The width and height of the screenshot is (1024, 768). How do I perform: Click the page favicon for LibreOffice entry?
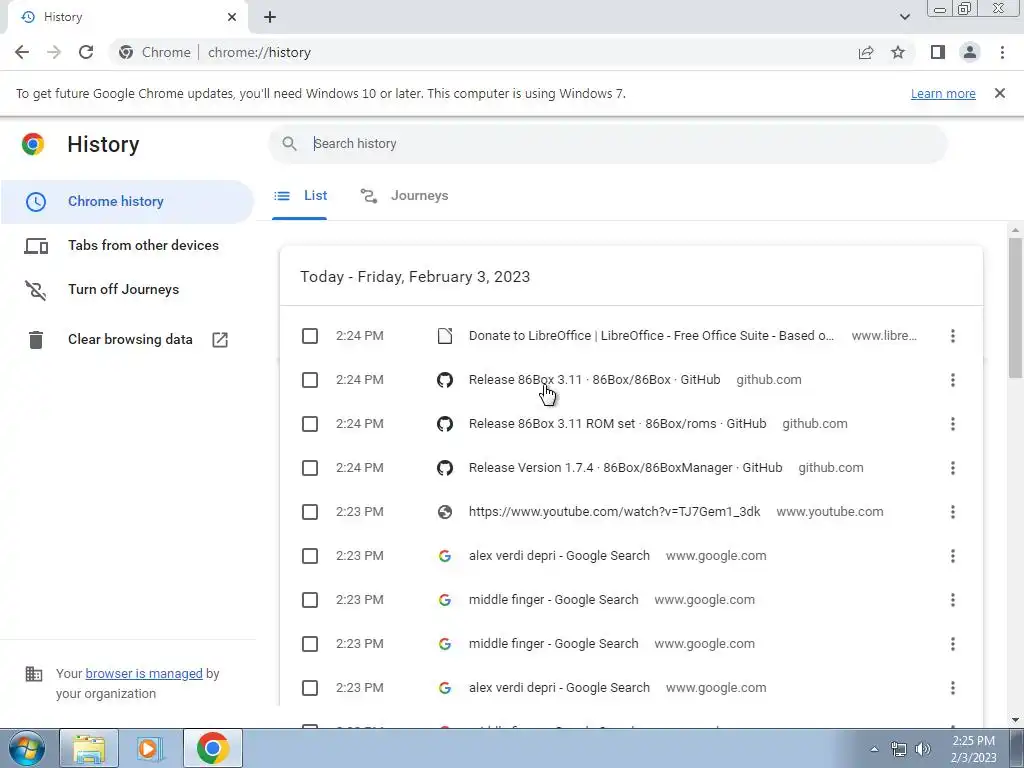coord(445,336)
